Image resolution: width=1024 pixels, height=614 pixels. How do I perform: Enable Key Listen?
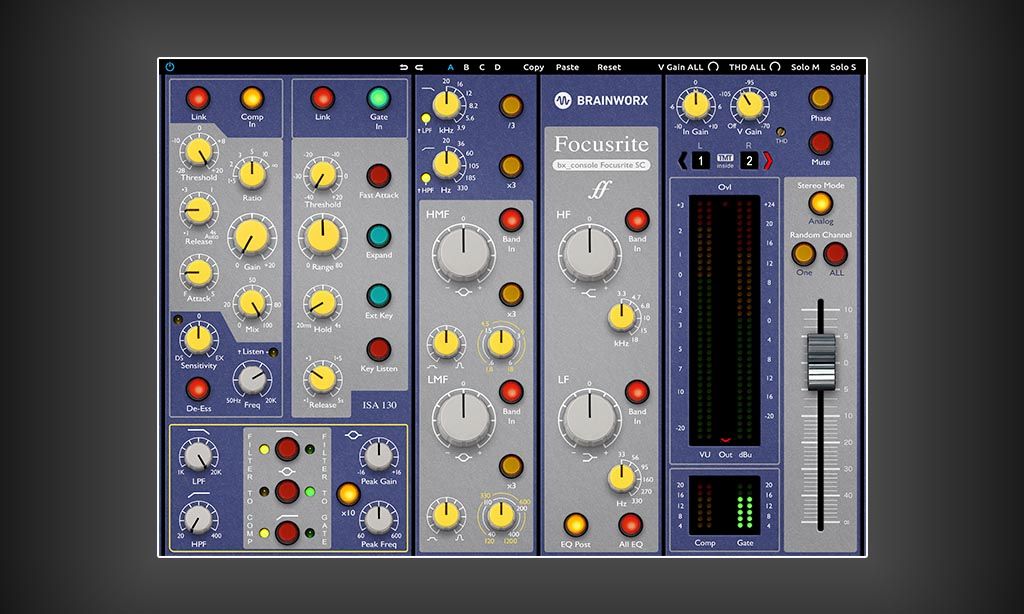coord(378,349)
